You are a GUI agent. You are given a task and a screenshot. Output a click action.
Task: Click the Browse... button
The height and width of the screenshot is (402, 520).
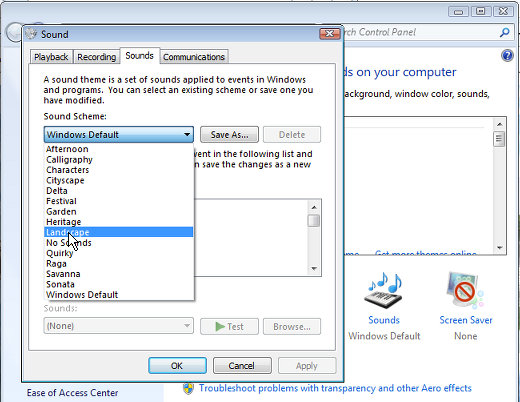pos(292,326)
